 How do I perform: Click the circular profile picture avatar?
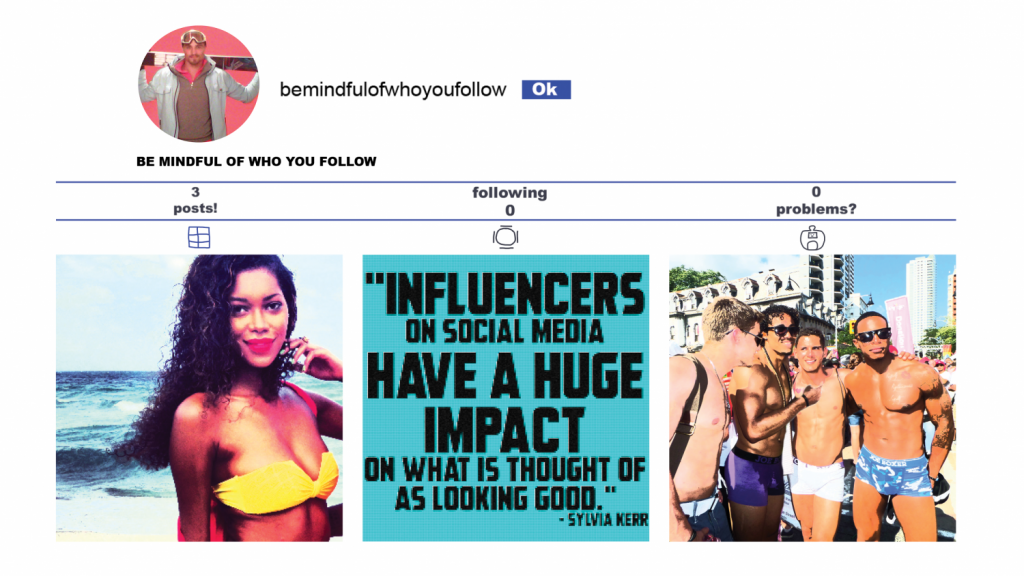[199, 84]
